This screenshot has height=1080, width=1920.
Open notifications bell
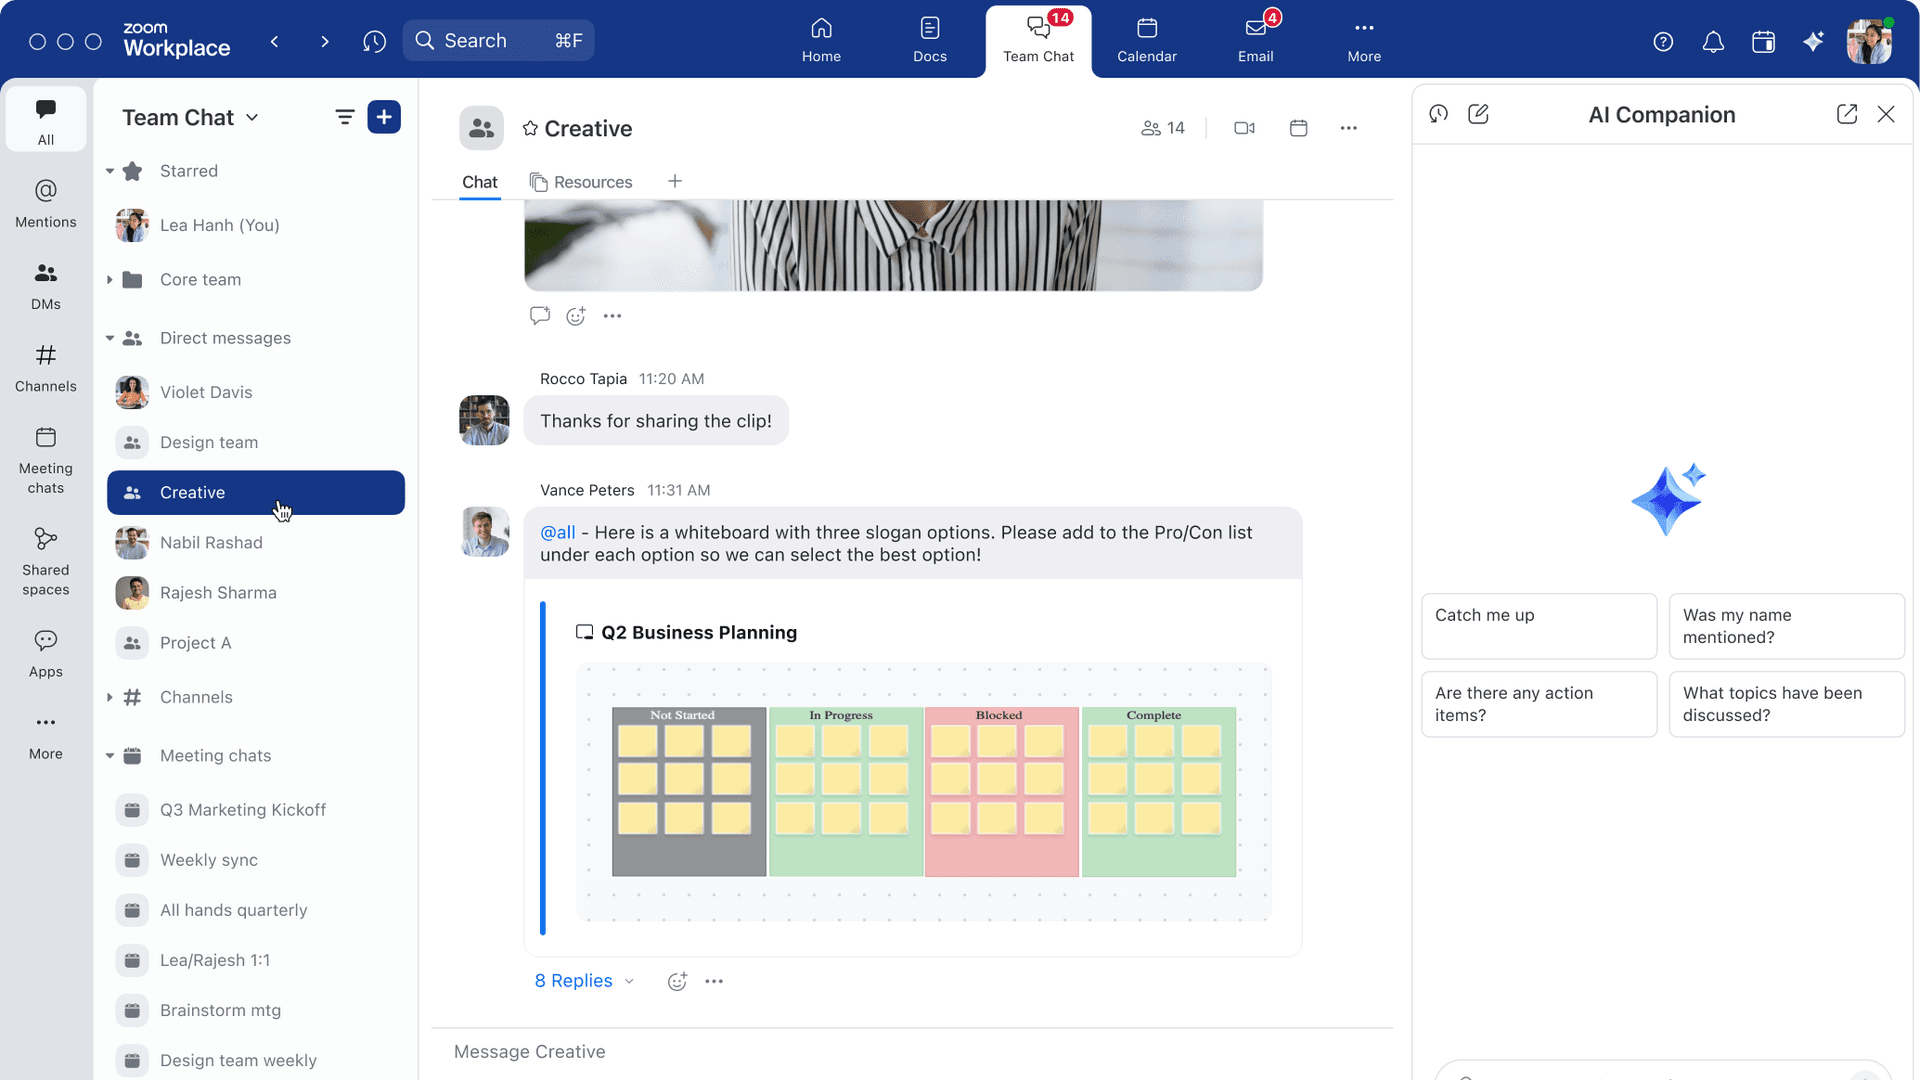pyautogui.click(x=1713, y=41)
